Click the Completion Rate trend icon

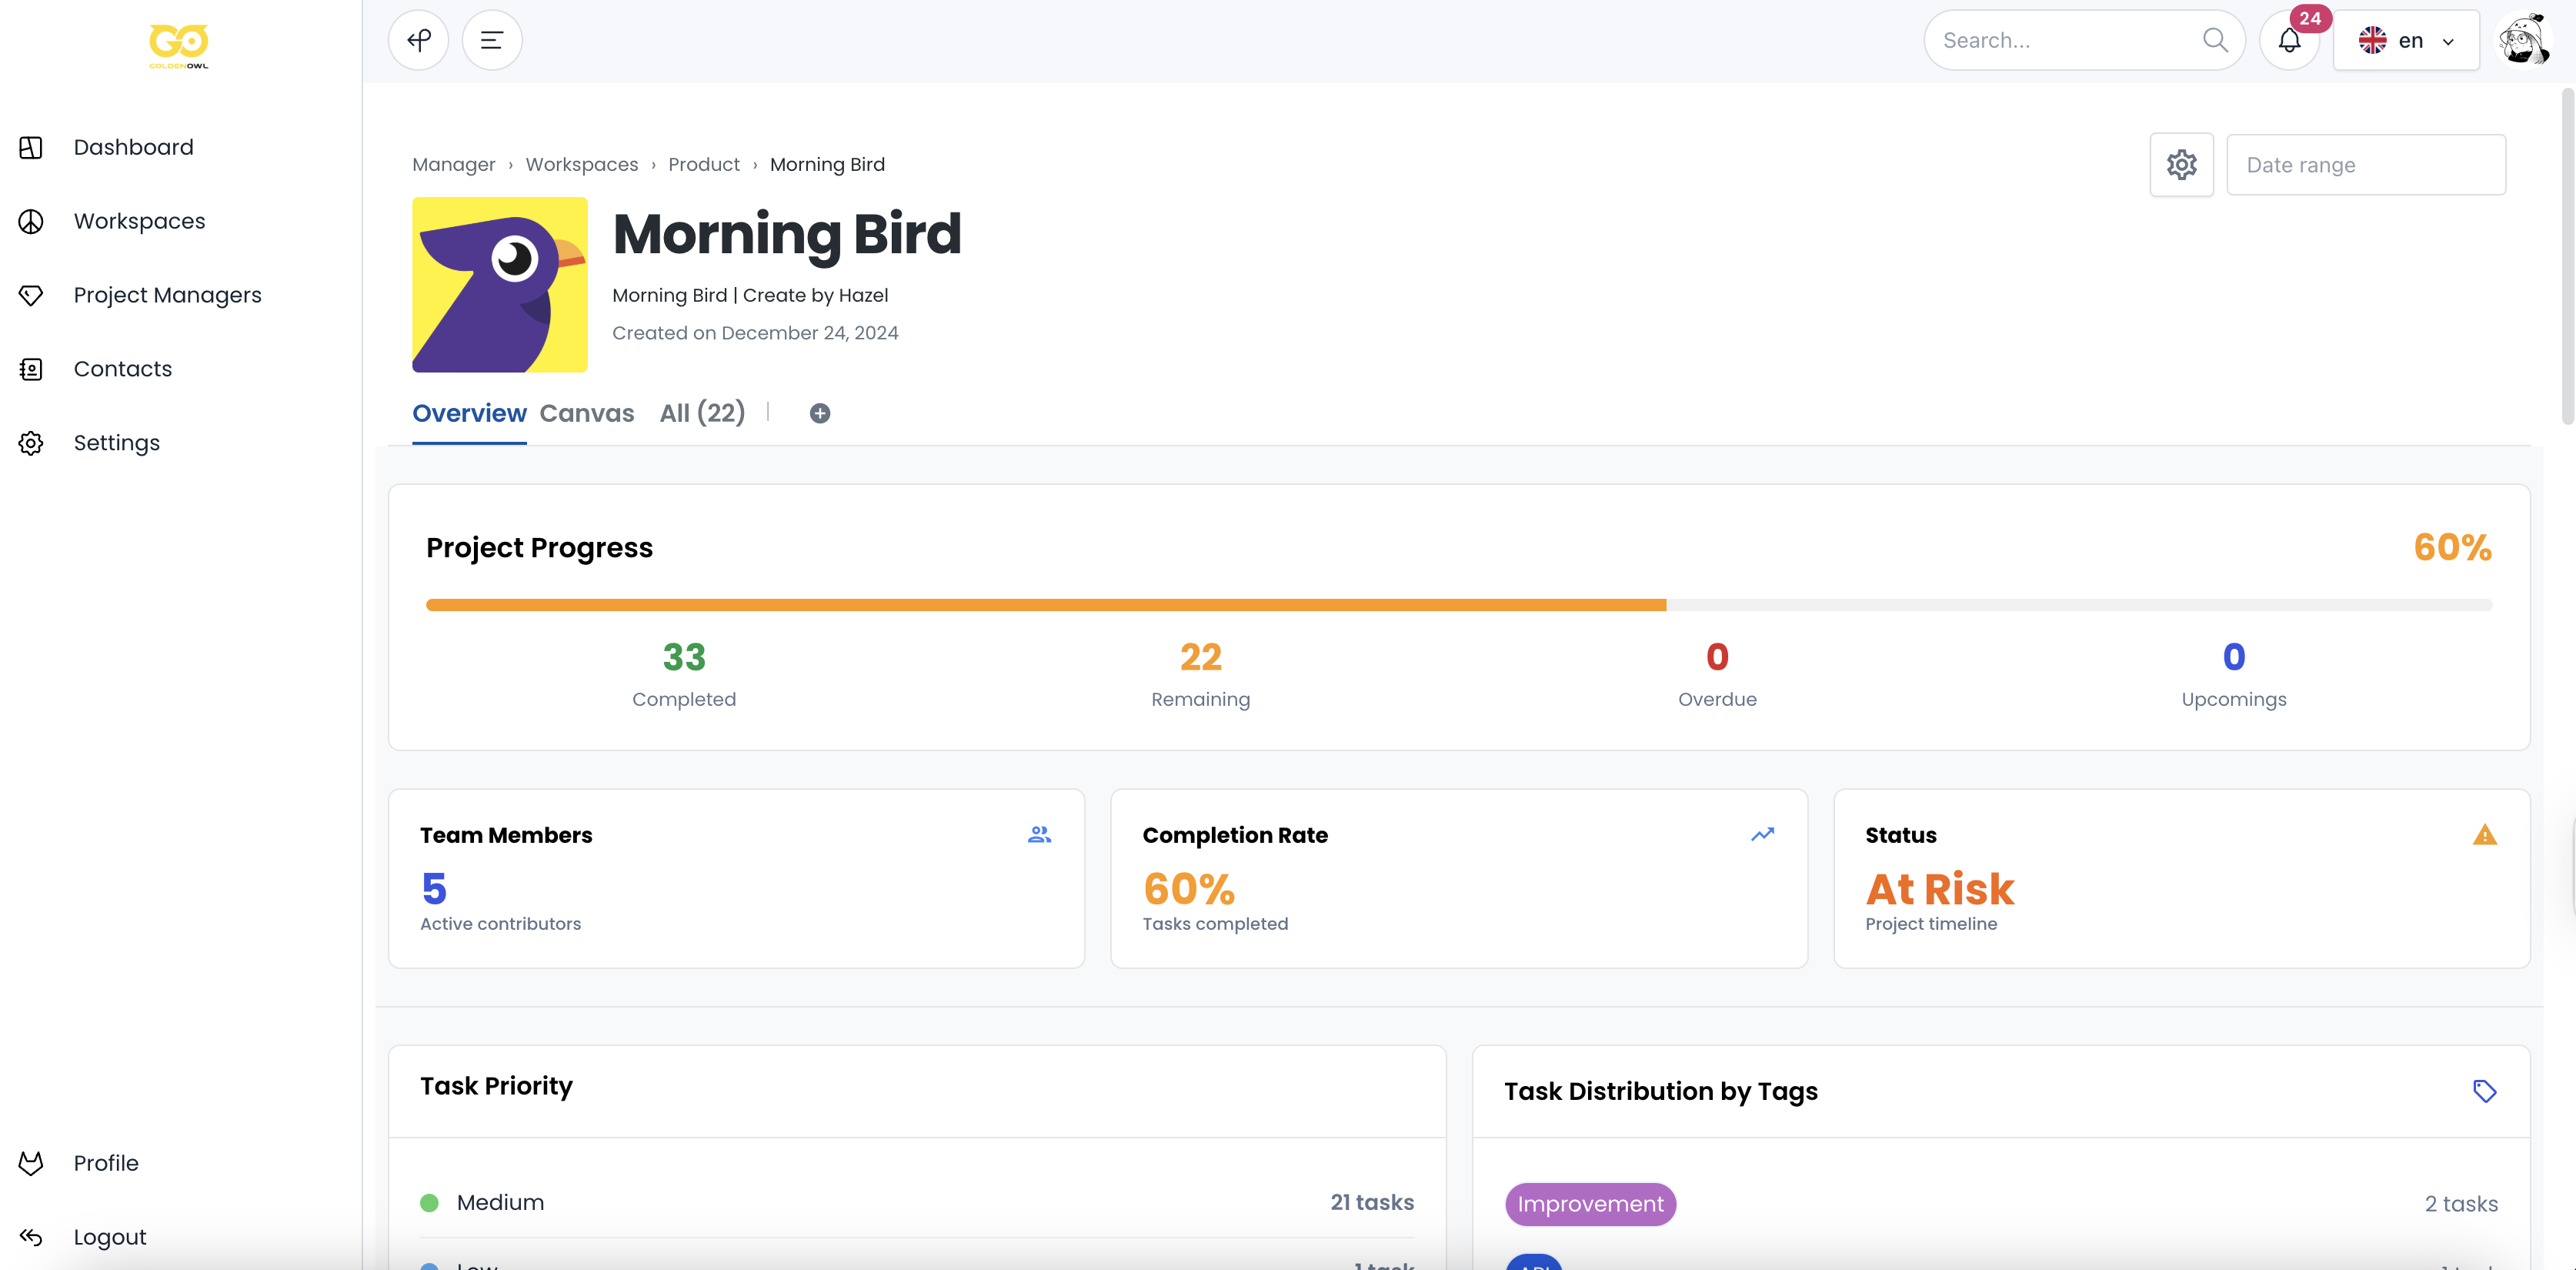coord(1762,834)
